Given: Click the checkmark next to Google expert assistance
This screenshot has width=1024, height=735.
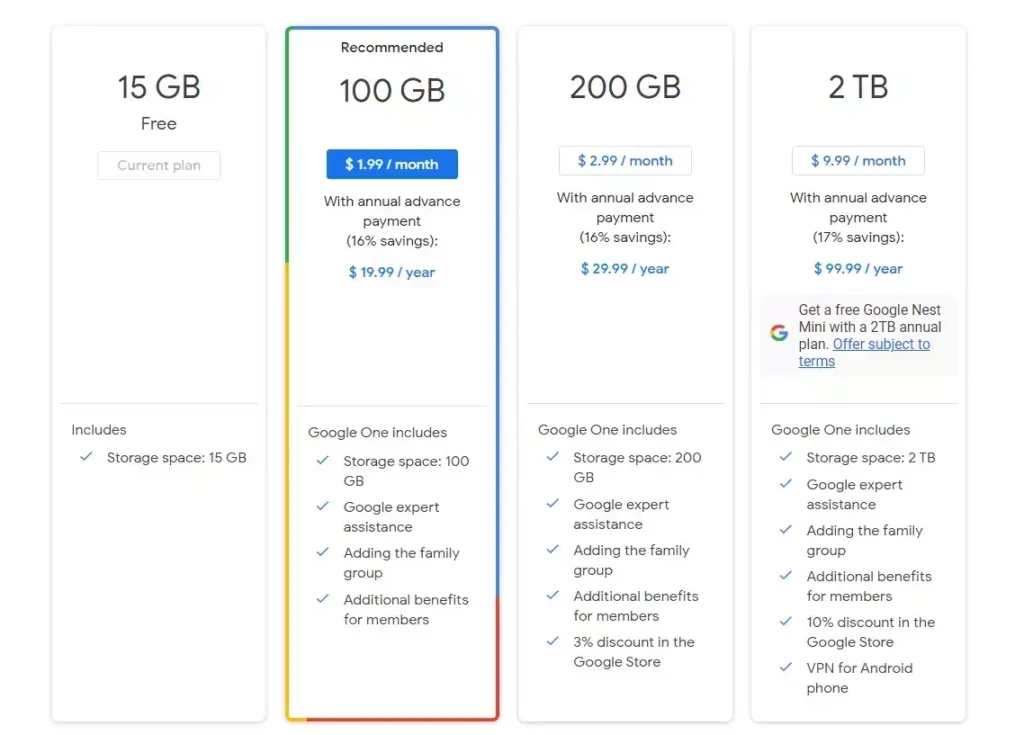Looking at the screenshot, I should [322, 508].
